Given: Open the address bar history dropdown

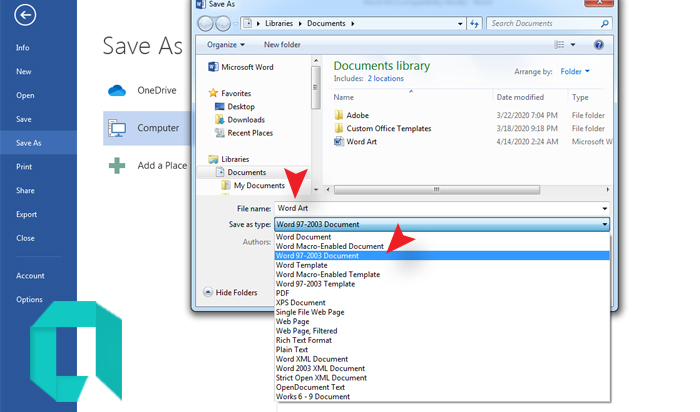Looking at the screenshot, I should tap(460, 24).
